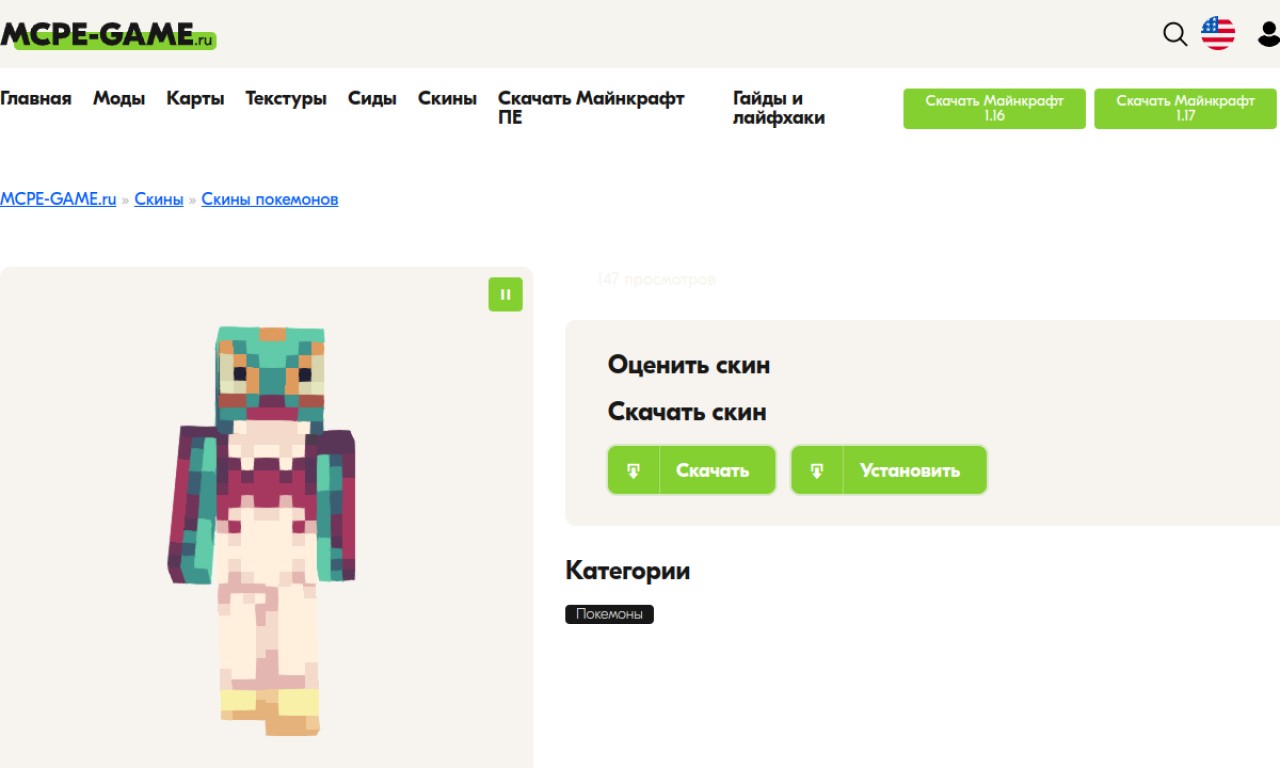Click the Установить skin button label
This screenshot has height=768, width=1280.
coord(910,470)
